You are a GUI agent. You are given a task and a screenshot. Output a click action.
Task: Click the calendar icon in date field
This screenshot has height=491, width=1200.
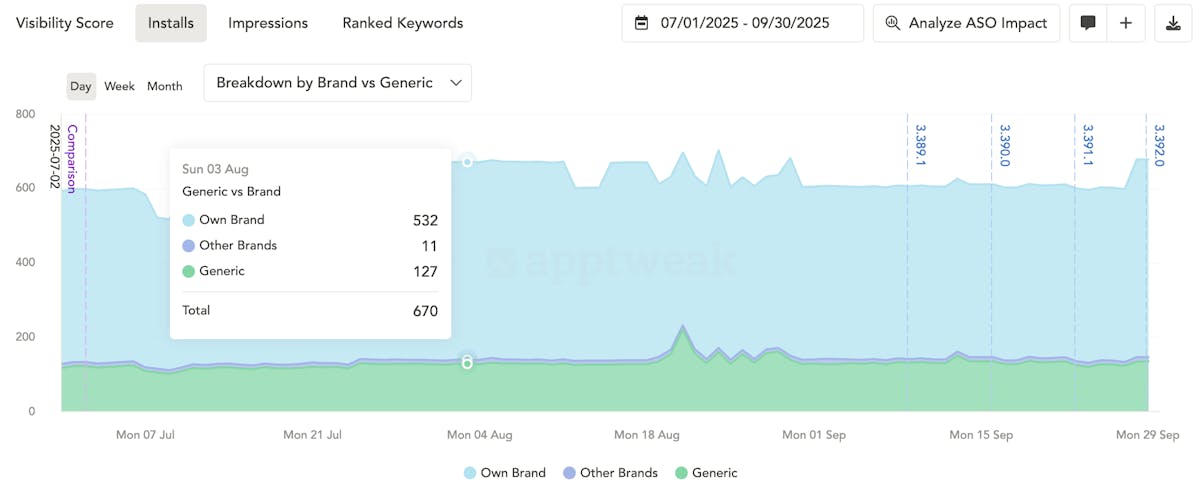pos(642,23)
